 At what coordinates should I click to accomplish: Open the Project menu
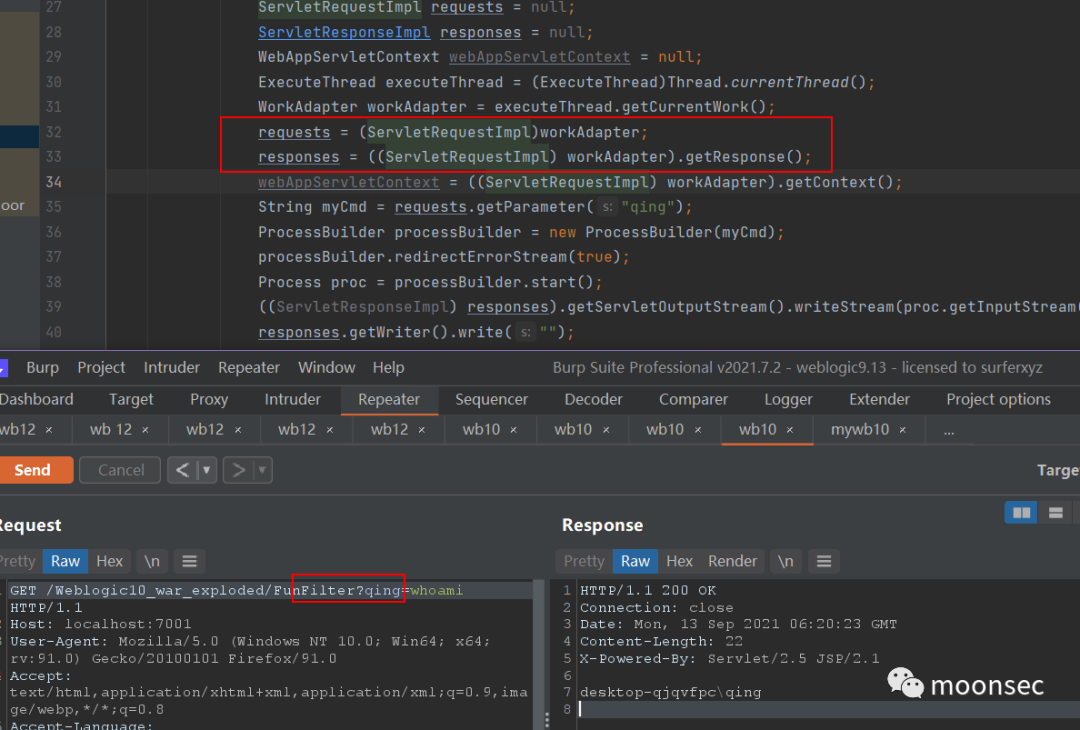click(101, 368)
